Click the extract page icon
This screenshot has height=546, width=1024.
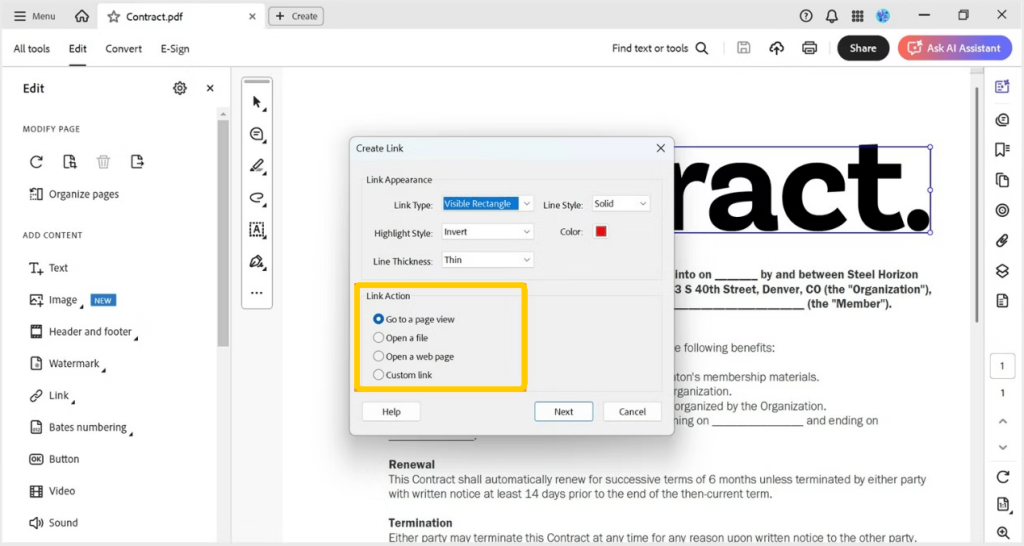tap(136, 162)
